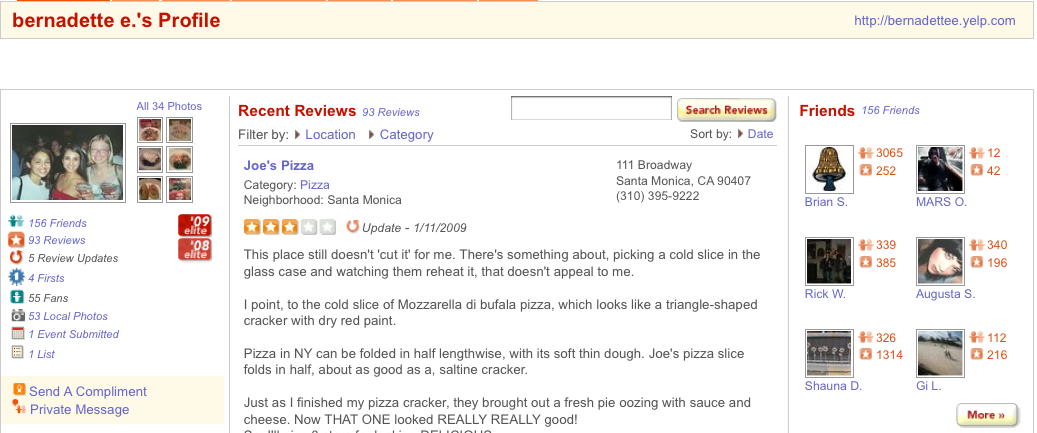Click the review search input field

coord(591,108)
